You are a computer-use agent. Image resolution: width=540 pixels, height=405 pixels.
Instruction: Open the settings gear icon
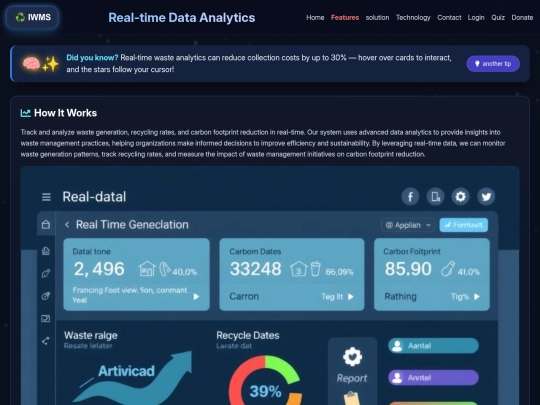[x=460, y=197]
